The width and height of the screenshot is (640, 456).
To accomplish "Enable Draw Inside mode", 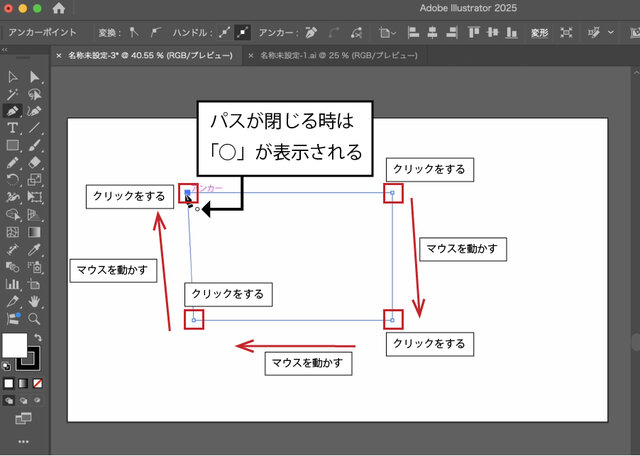I will coord(38,400).
